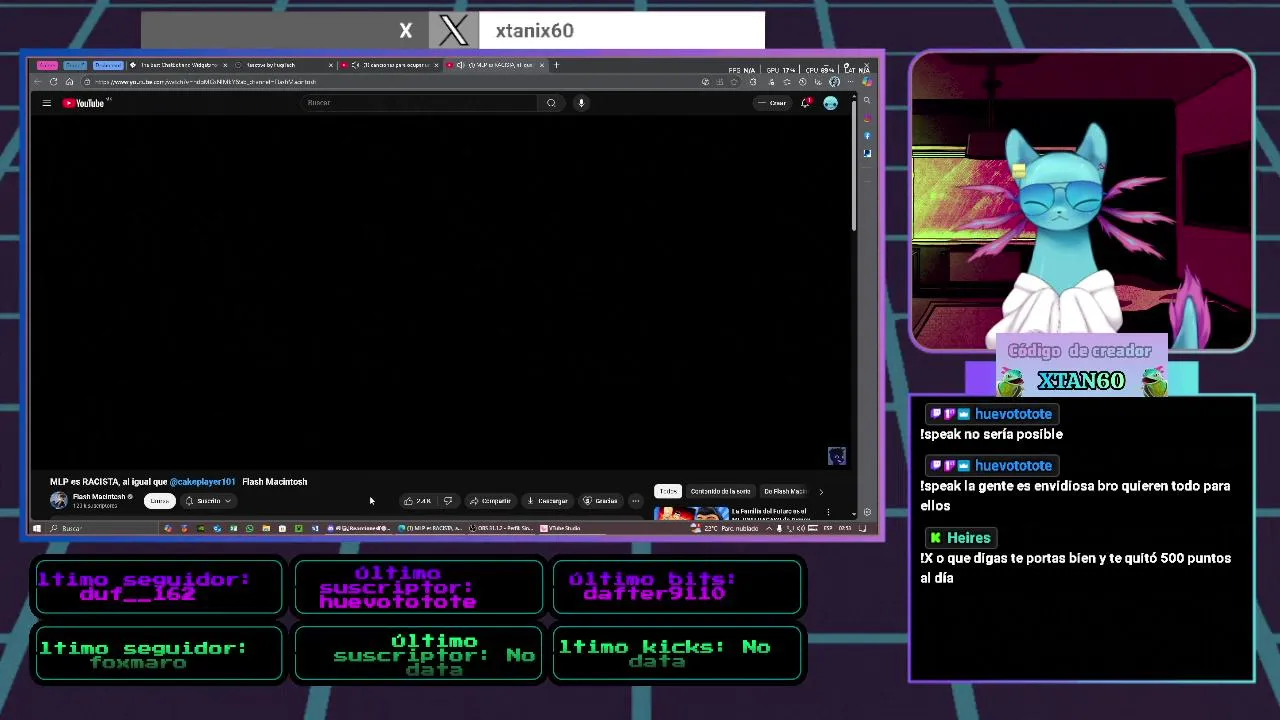The image size is (1280, 720).
Task: Click the channel watermark in the video corner
Action: point(837,456)
